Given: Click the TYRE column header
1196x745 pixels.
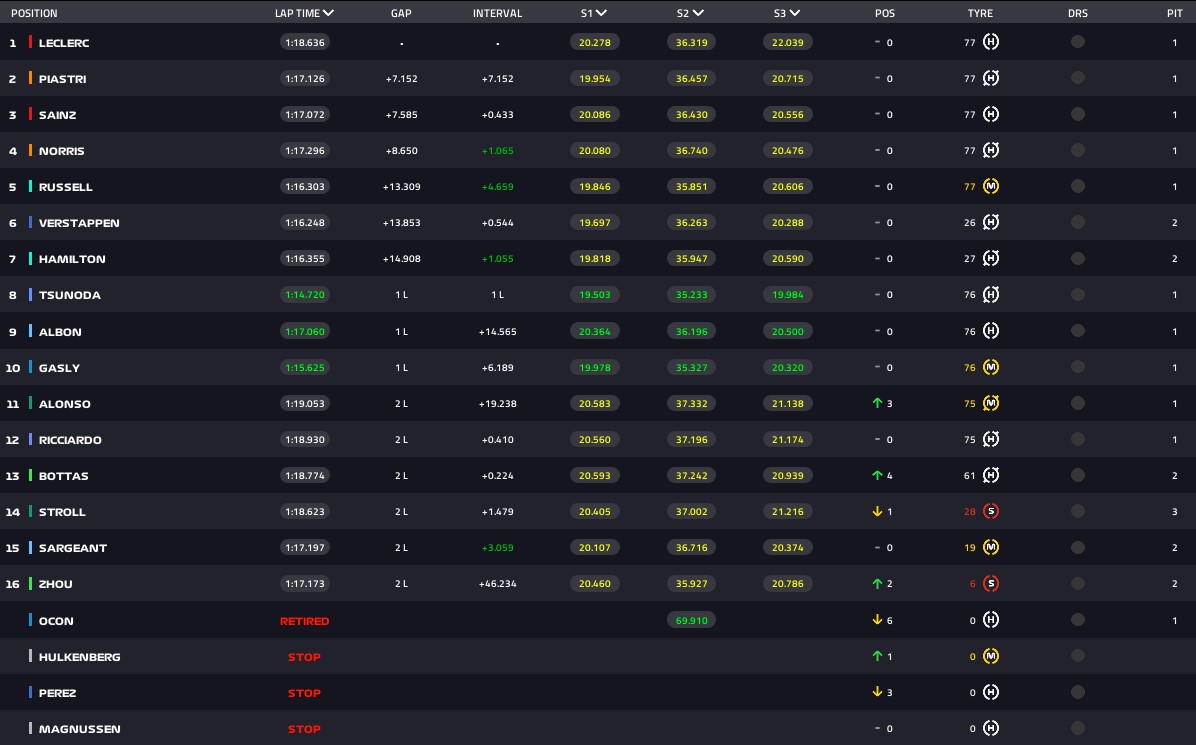Looking at the screenshot, I should pos(980,14).
